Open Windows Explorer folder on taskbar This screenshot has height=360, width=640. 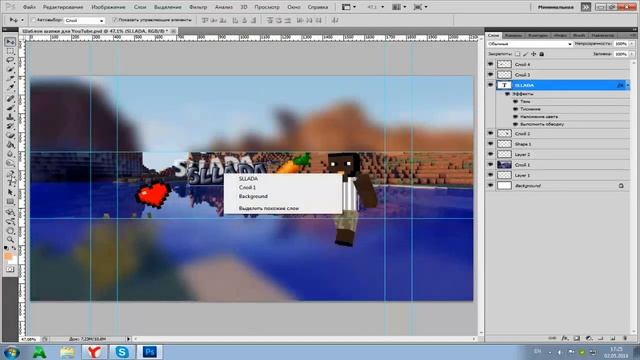tap(67, 352)
